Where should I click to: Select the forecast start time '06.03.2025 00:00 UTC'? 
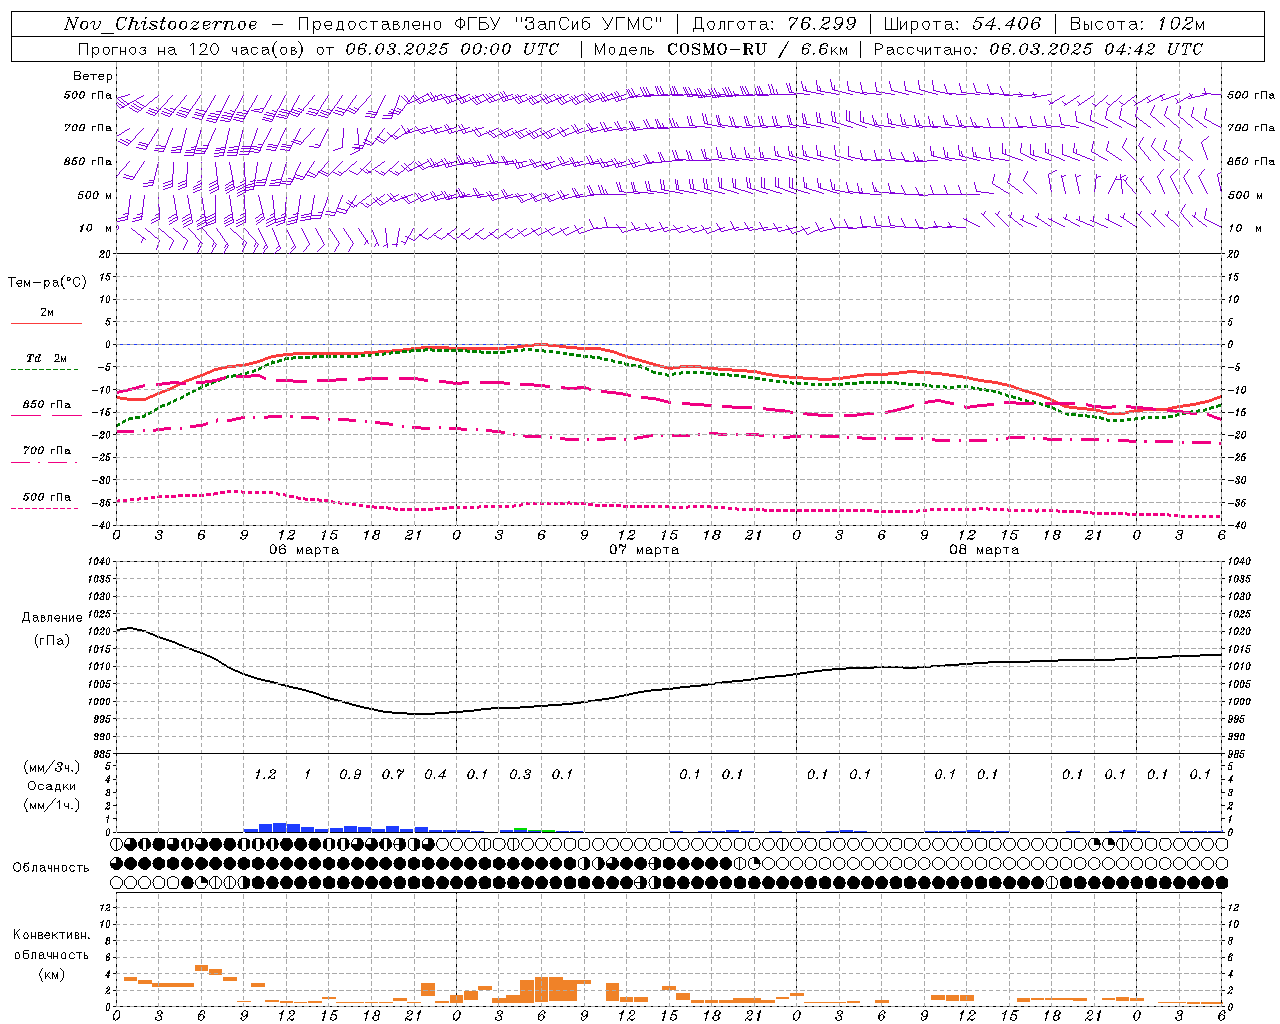point(452,49)
